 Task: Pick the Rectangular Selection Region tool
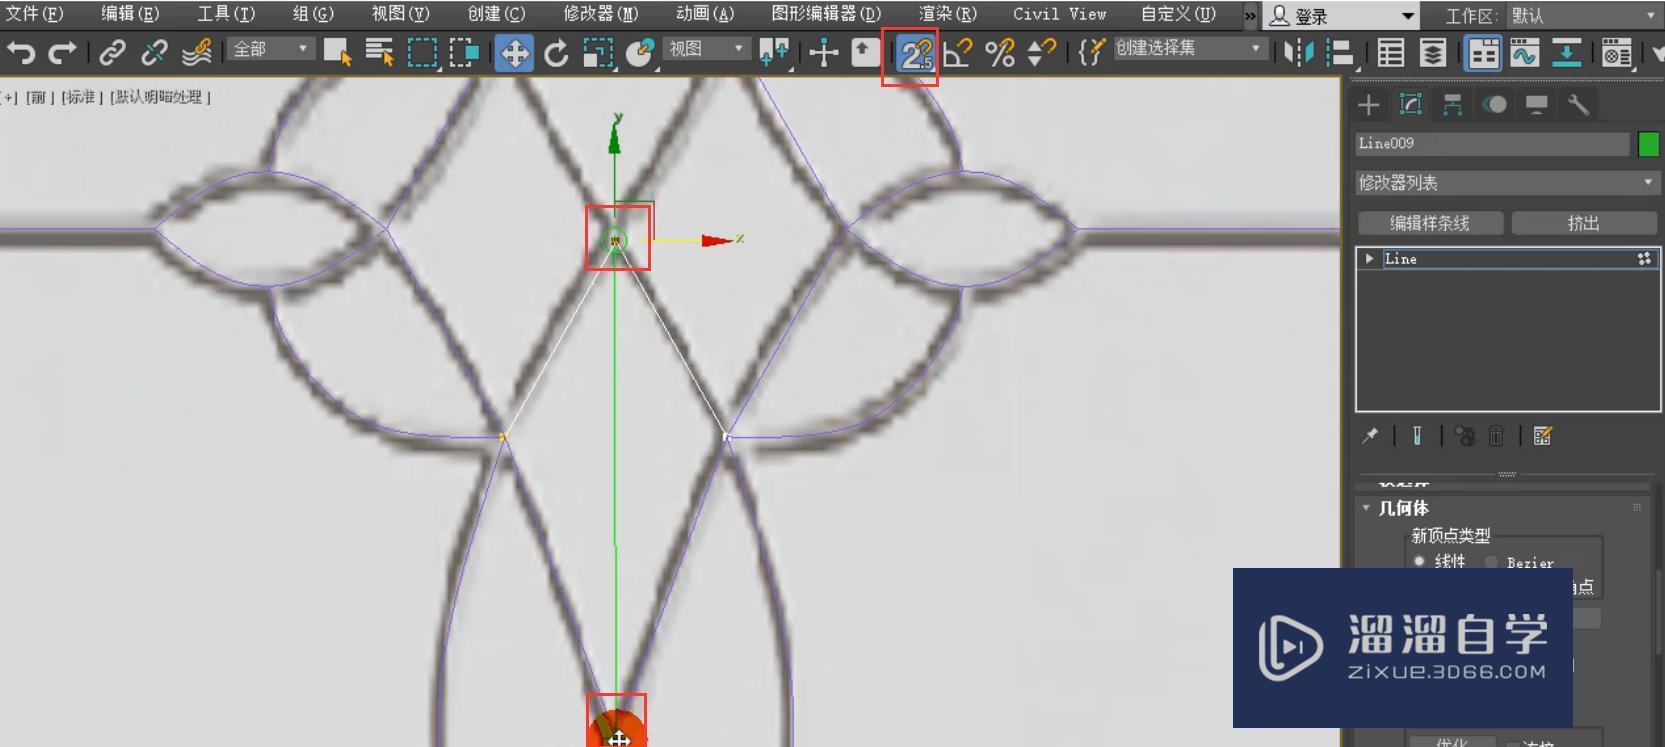tap(422, 52)
